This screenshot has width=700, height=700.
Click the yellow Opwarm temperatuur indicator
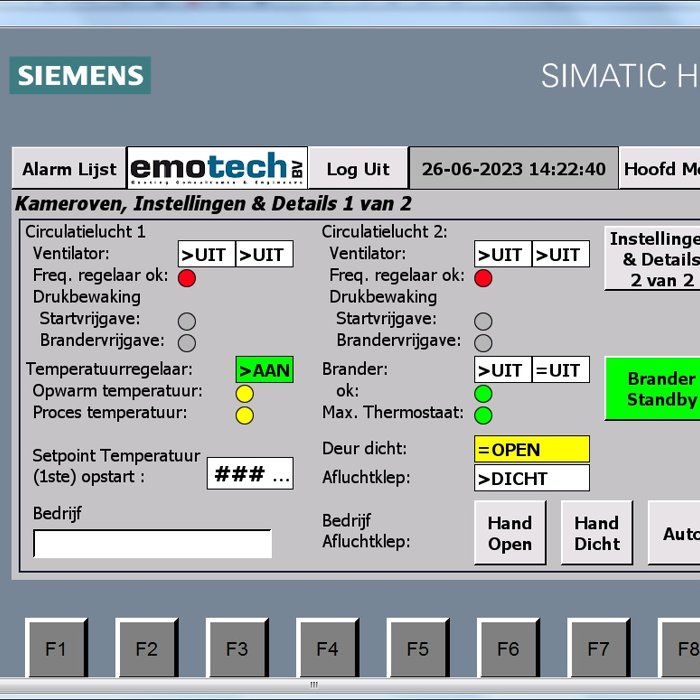coord(244,393)
